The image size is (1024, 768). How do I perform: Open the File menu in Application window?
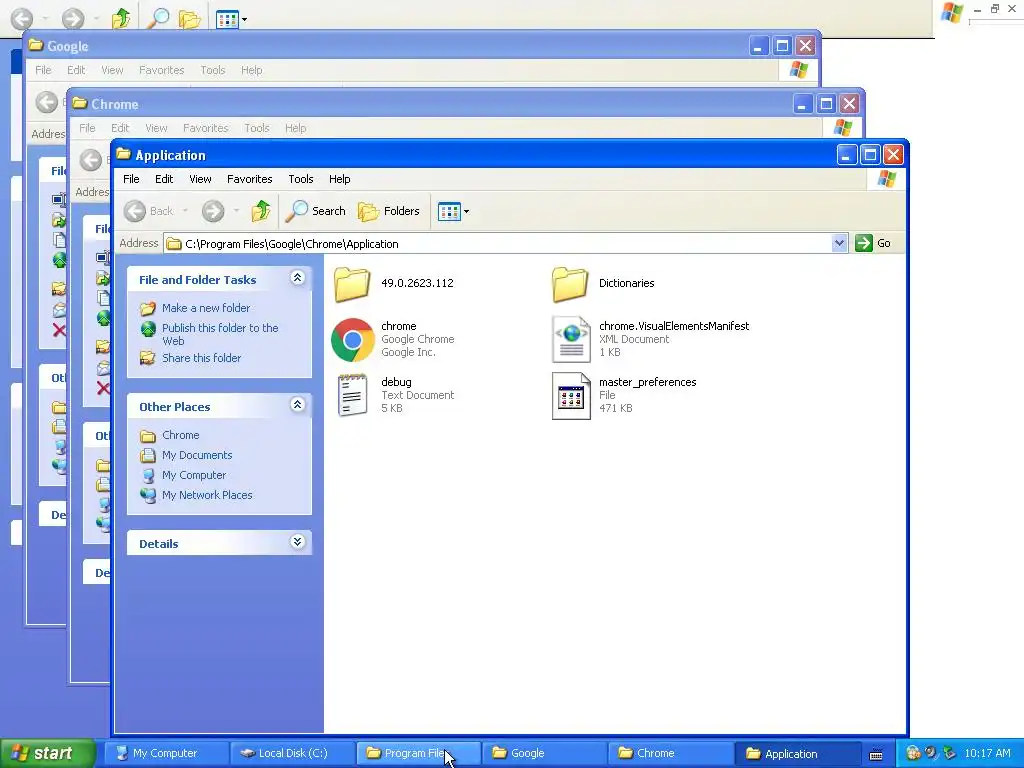tap(131, 179)
